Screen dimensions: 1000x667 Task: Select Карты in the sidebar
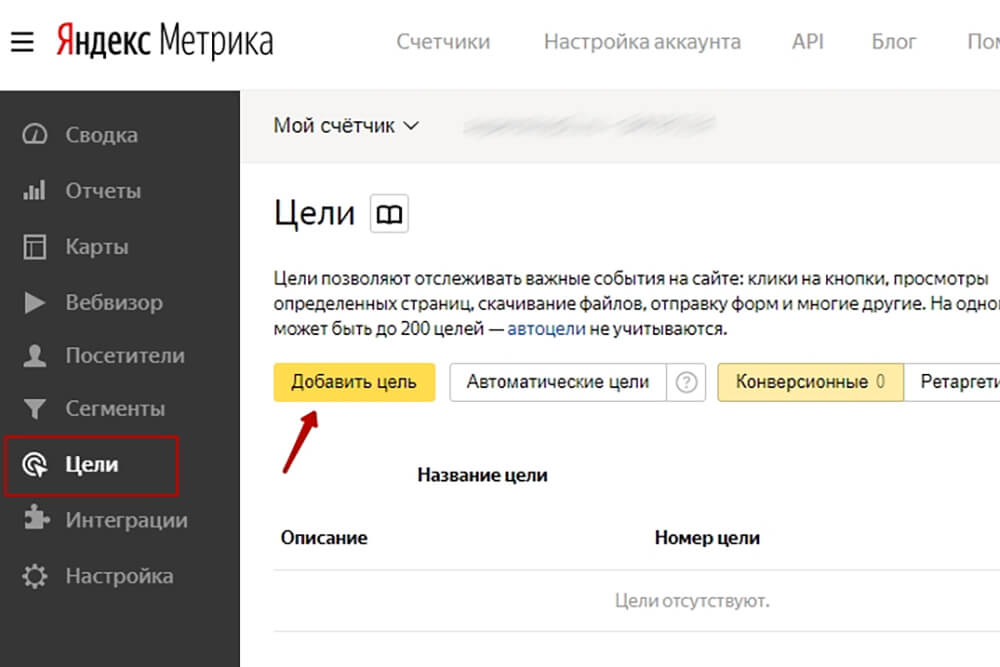97,247
